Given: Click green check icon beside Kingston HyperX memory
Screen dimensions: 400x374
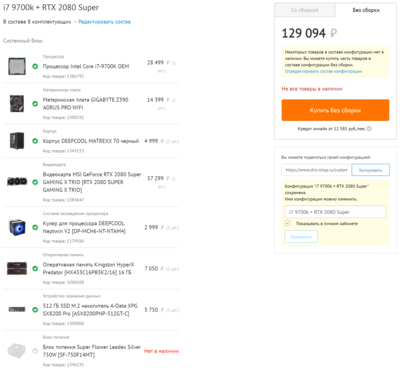Looking at the screenshot, I should (x=35, y=268).
